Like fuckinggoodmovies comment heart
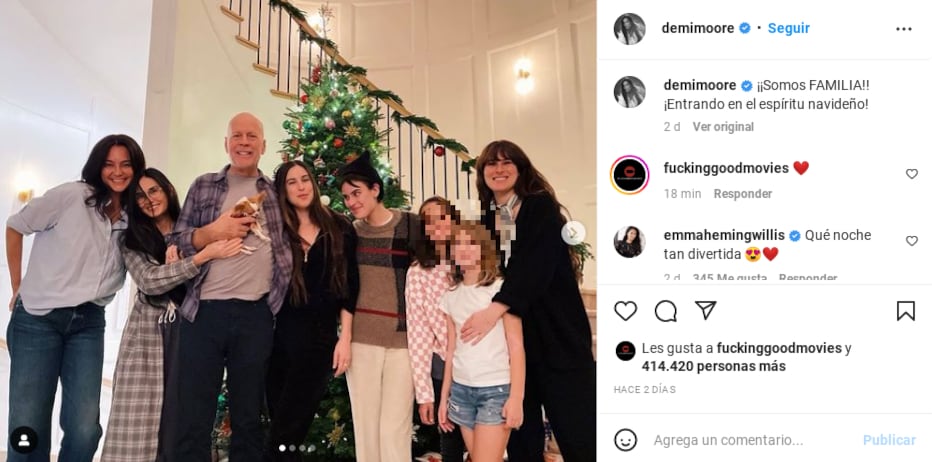932x462 pixels. pos(911,174)
